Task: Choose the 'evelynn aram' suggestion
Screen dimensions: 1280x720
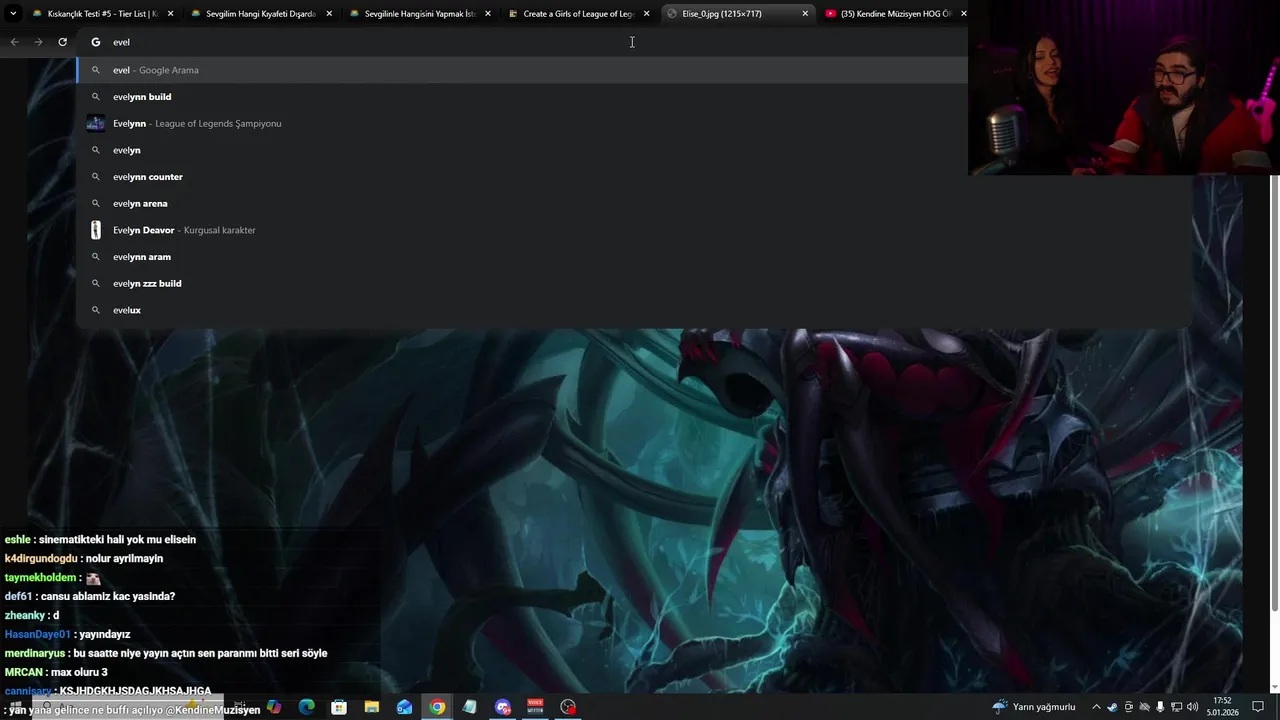Action: 634,257
